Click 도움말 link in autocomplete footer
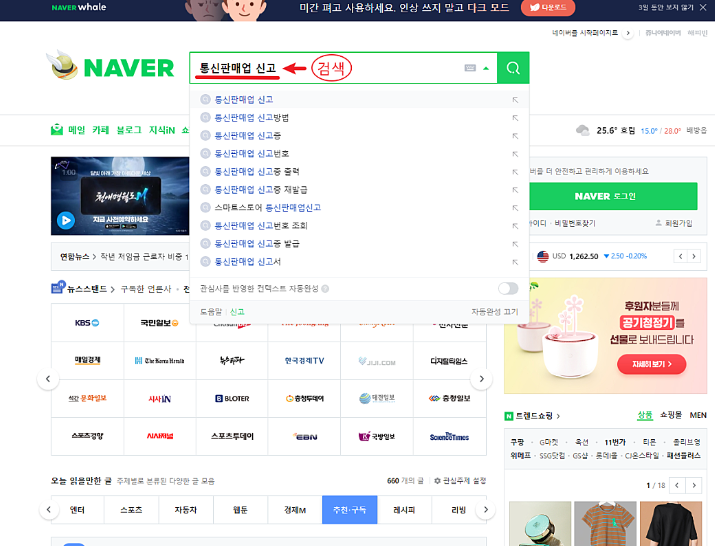 point(211,312)
